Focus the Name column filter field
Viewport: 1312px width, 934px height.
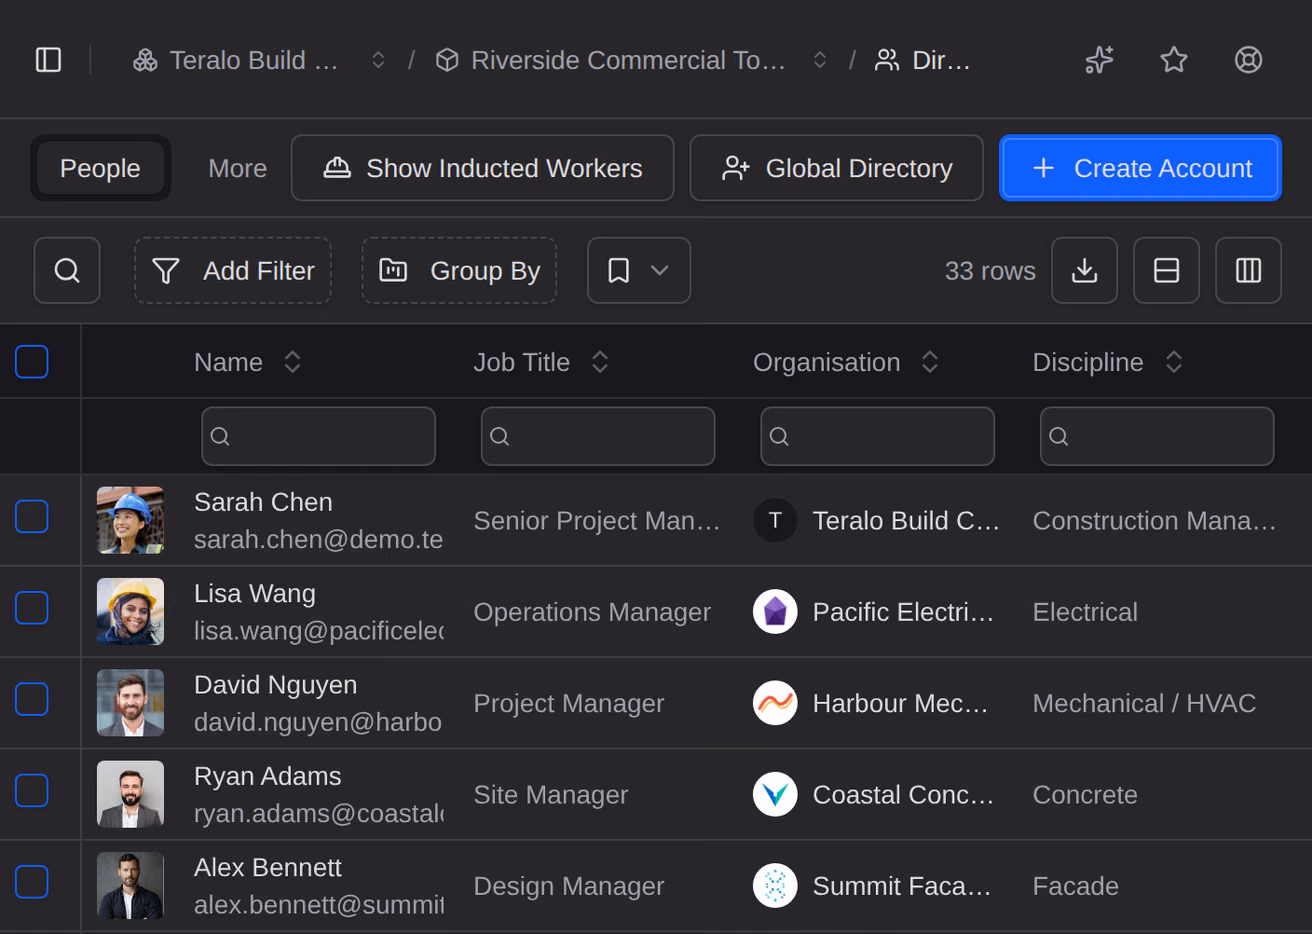coord(318,436)
